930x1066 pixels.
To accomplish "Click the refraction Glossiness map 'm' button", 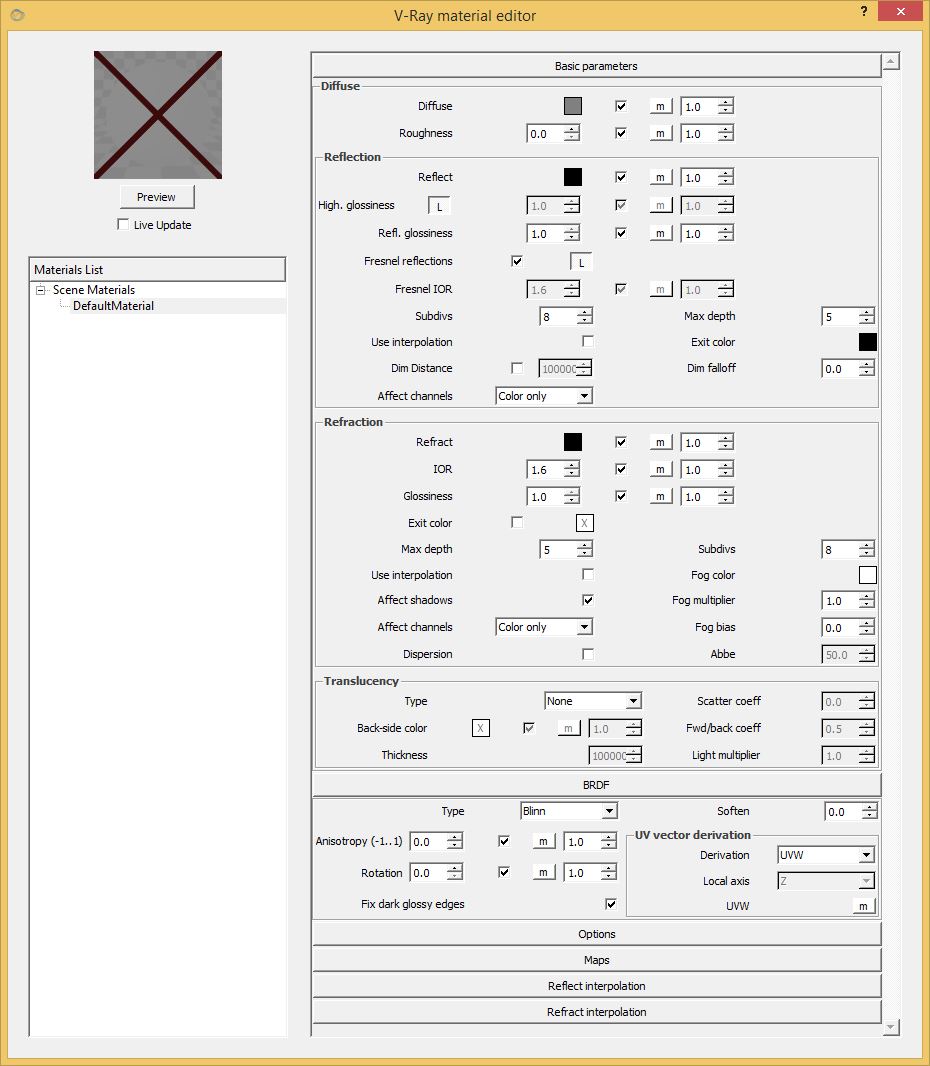I will (660, 496).
